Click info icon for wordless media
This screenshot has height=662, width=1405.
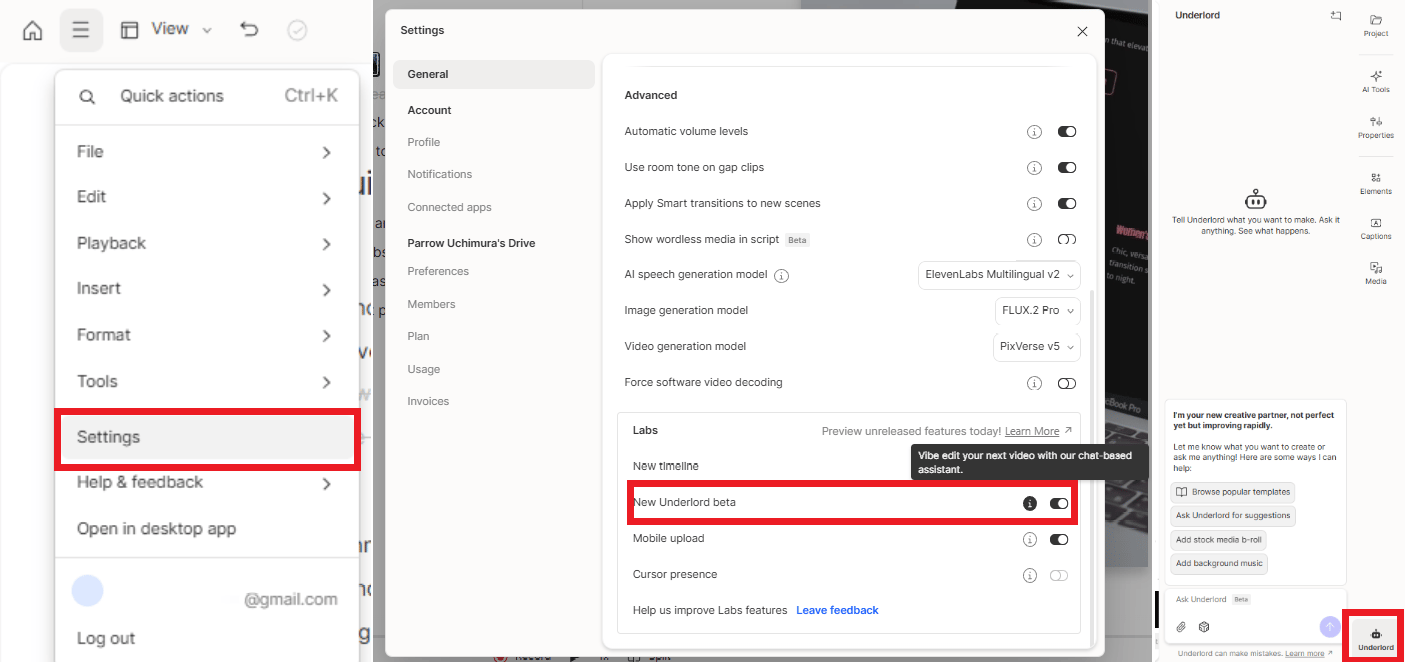1035,240
